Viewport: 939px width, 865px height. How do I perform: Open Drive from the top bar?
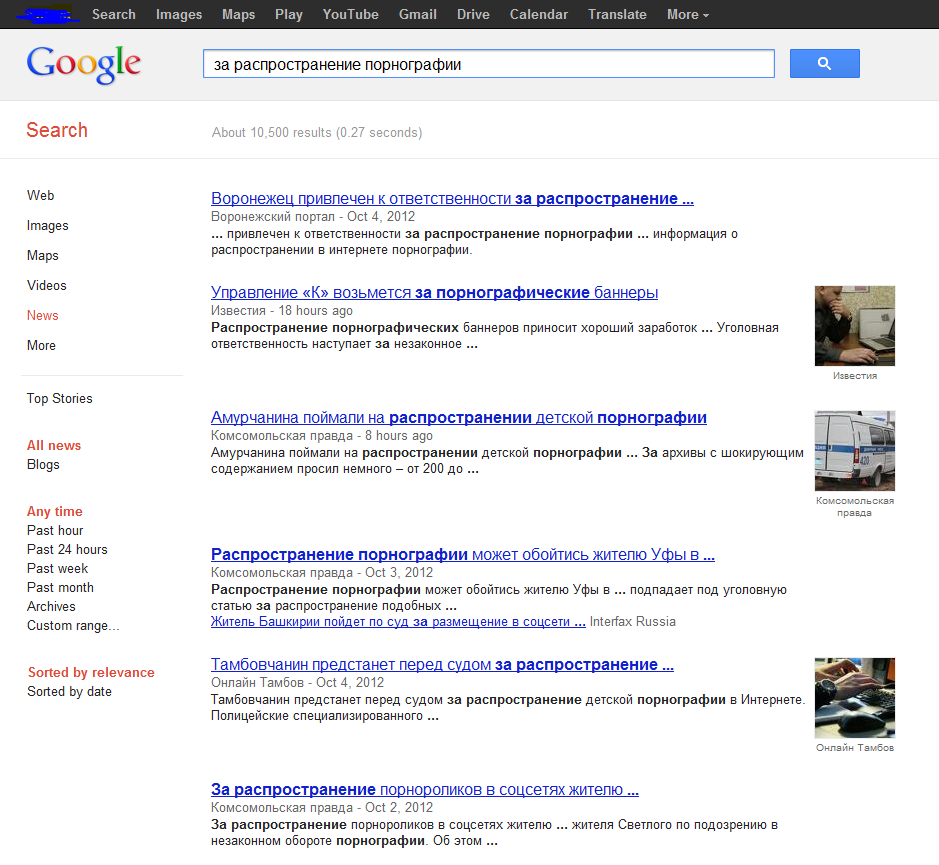[x=473, y=14]
